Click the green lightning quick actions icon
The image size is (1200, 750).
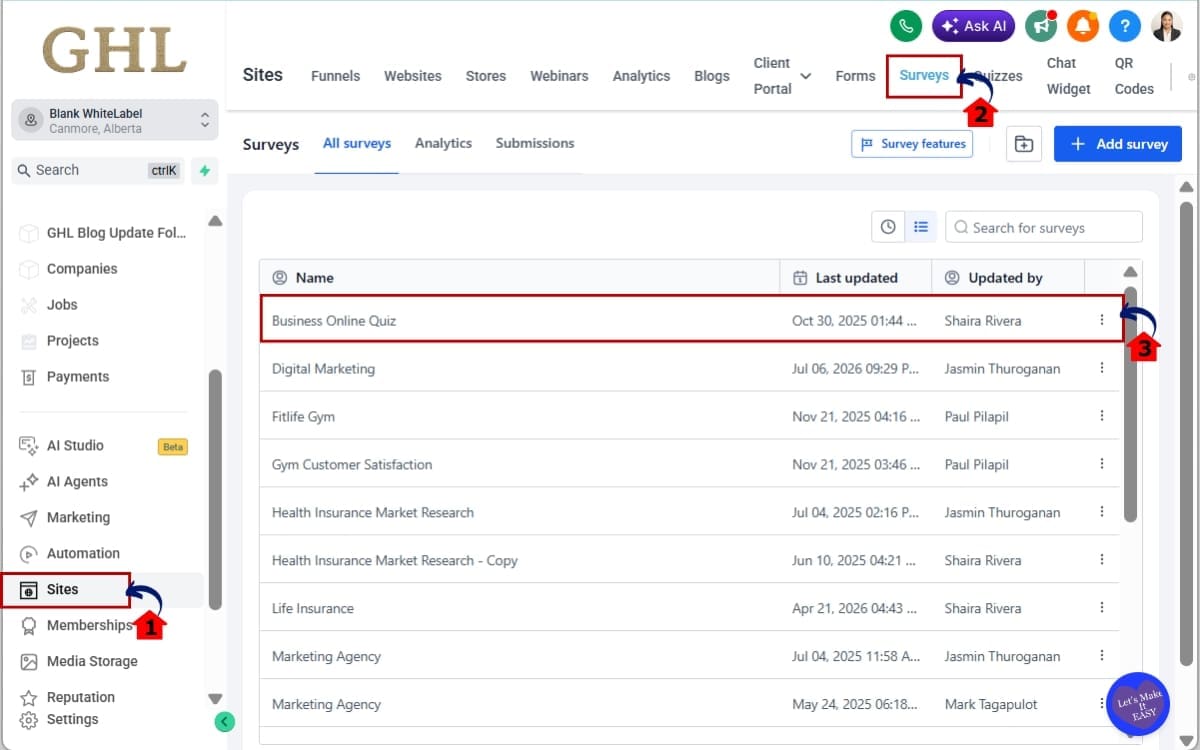tap(205, 170)
